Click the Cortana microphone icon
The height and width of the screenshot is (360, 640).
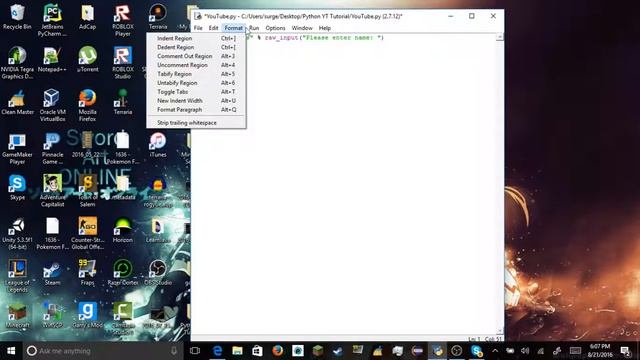[174, 351]
